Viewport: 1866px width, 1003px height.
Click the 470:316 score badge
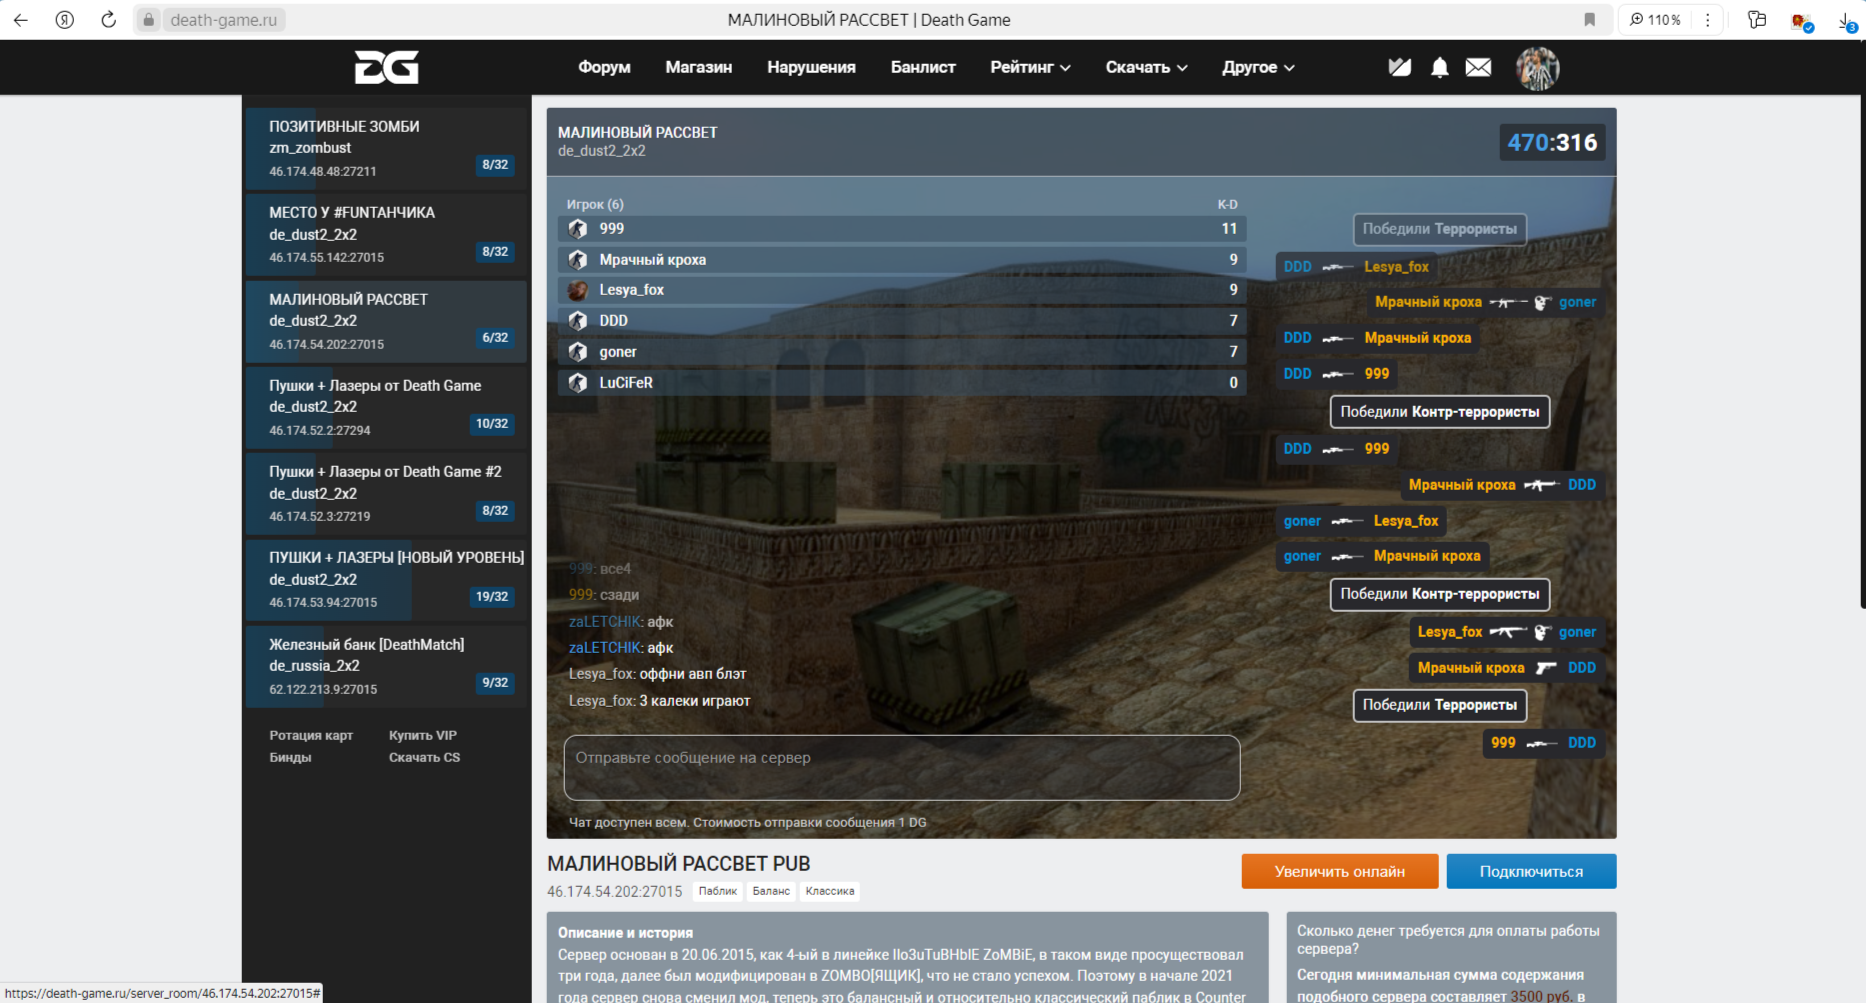coord(1552,142)
